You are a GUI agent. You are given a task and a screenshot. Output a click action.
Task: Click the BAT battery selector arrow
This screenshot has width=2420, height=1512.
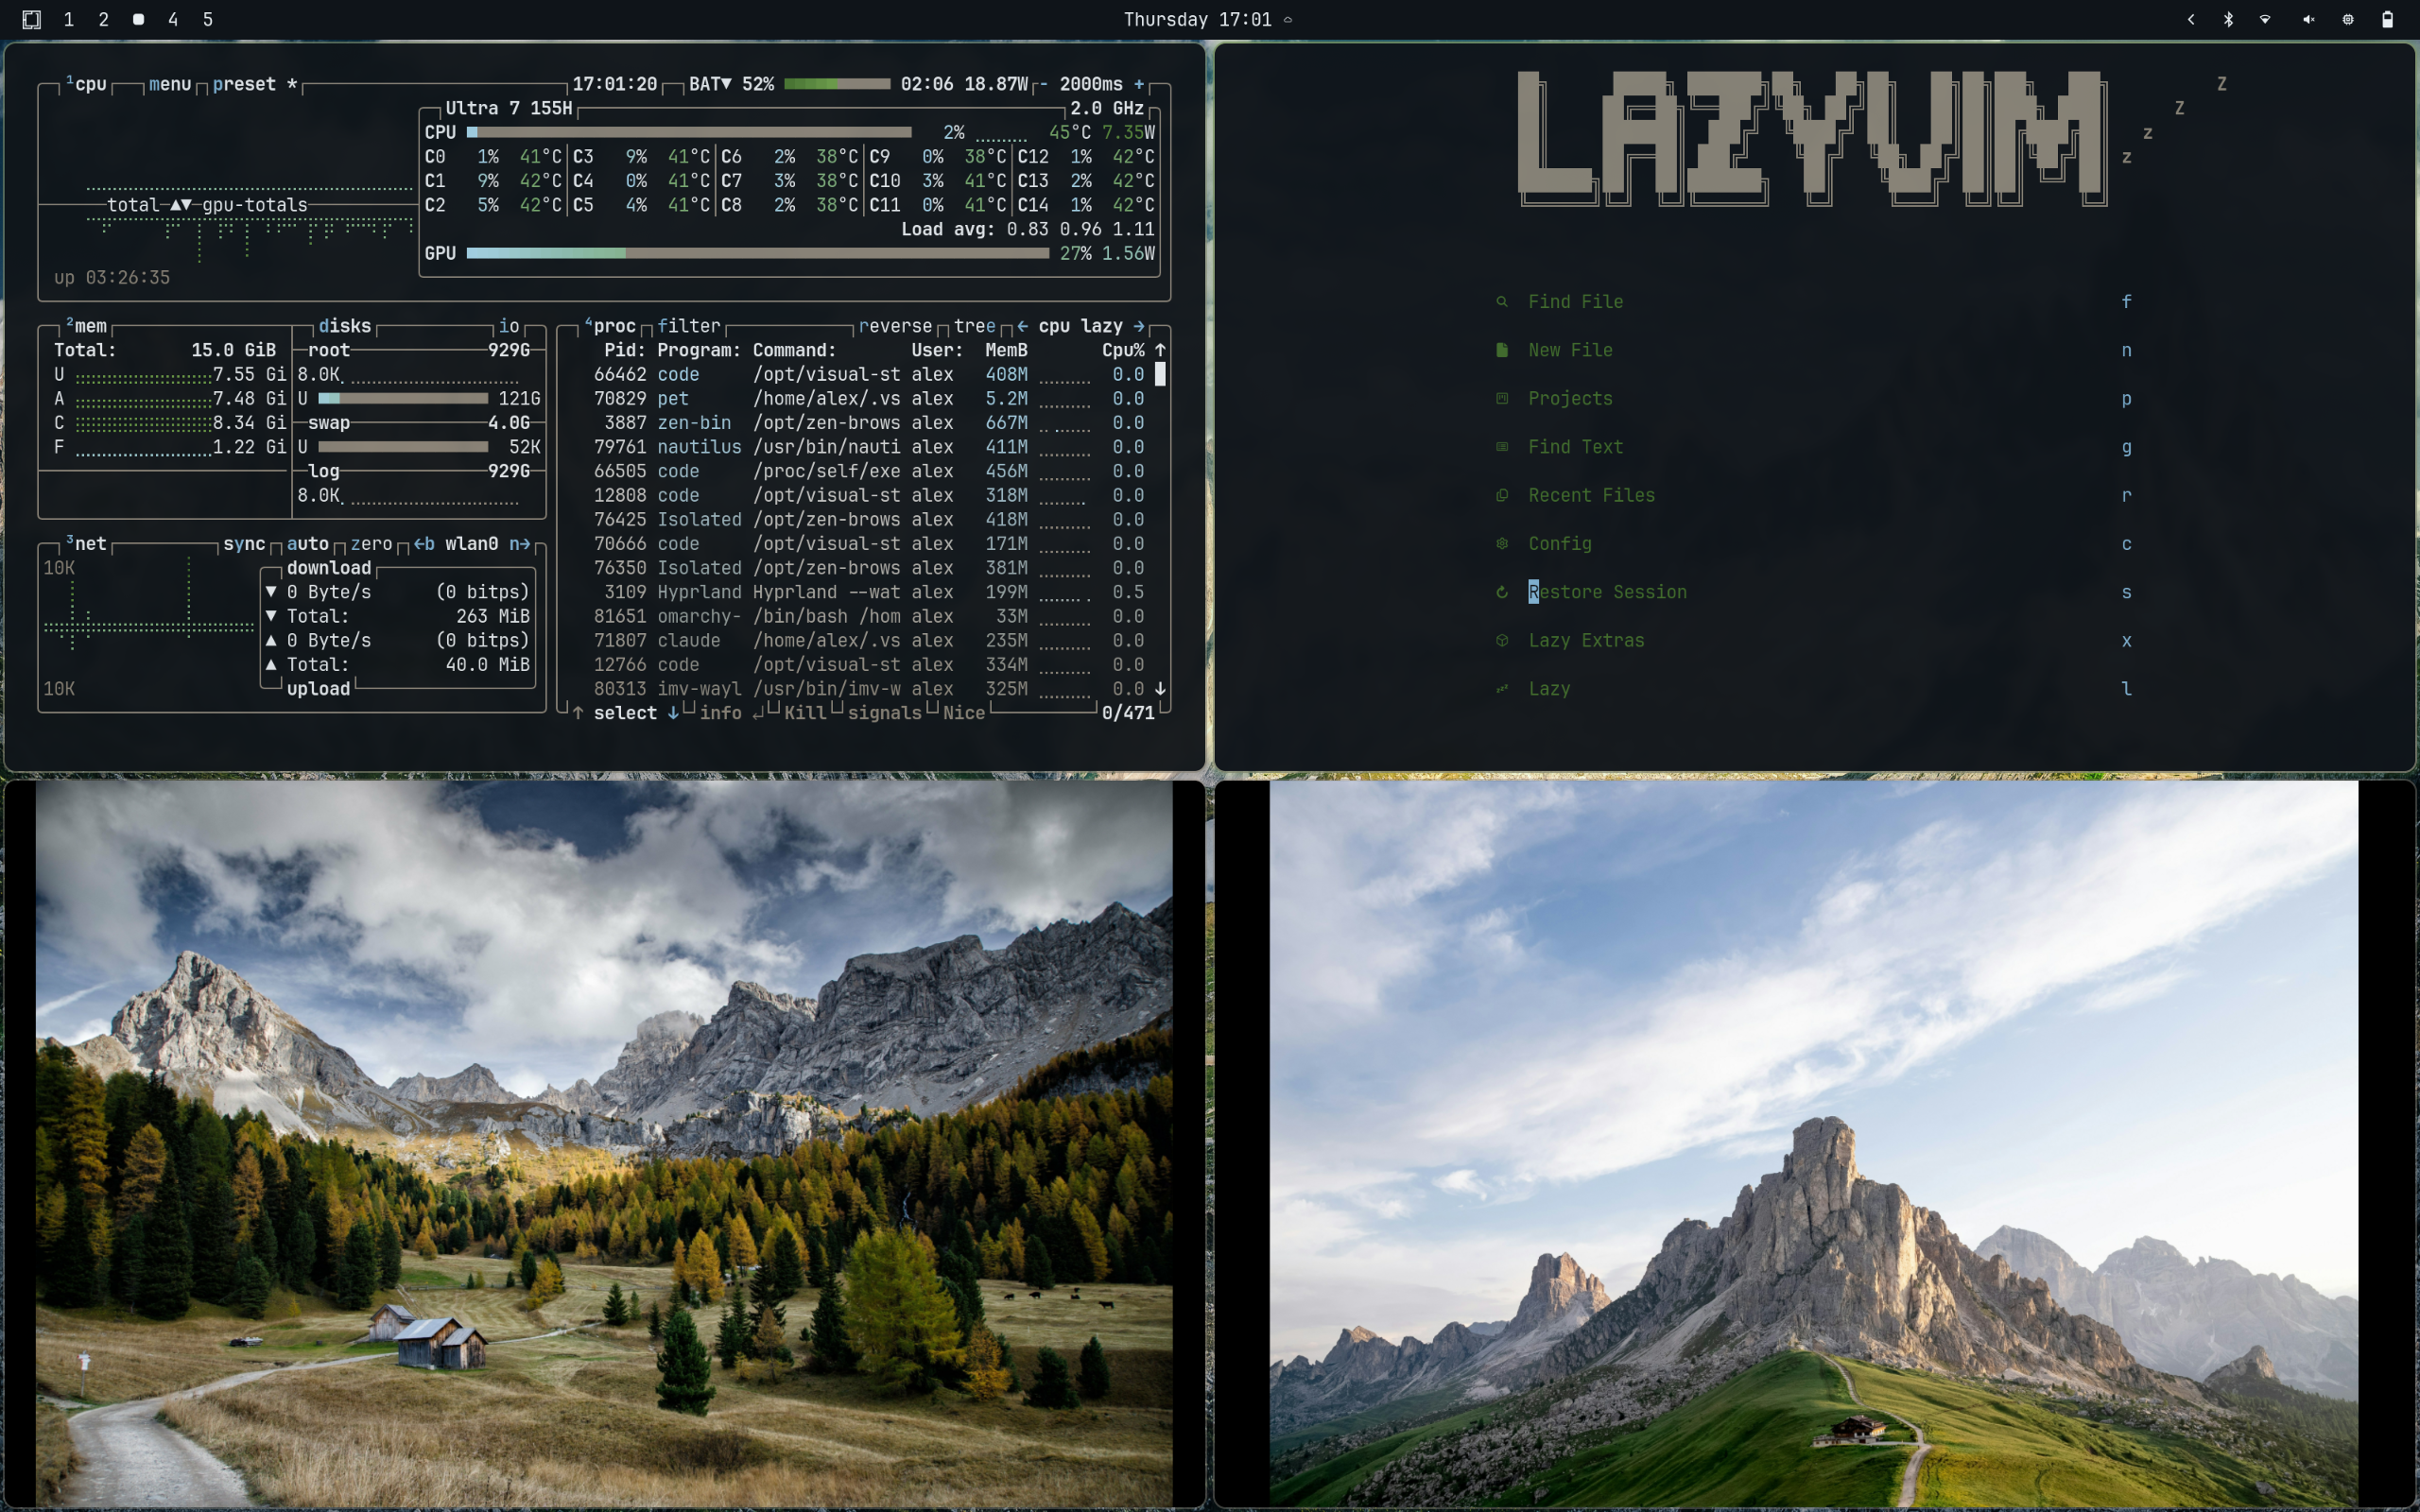coord(727,84)
